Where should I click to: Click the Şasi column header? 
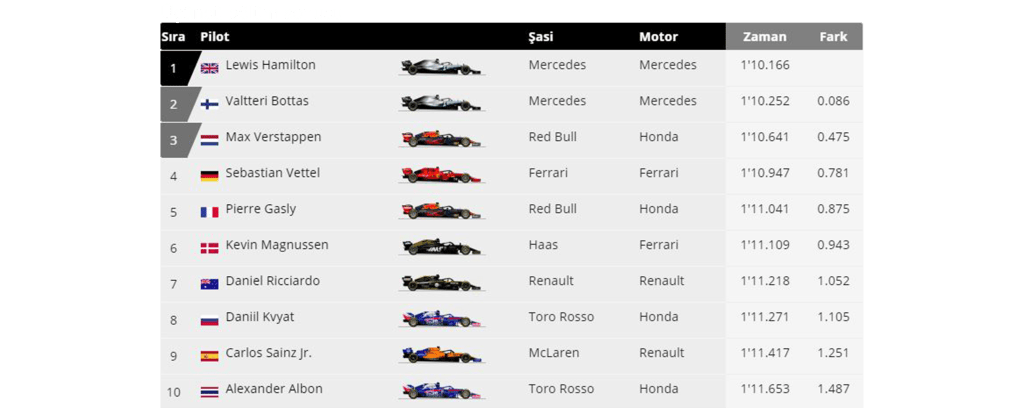[x=541, y=37]
